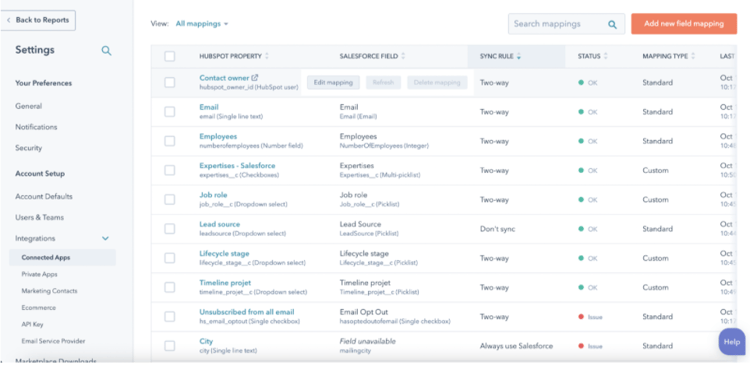Check the Lifecycle stage row checkbox
The width and height of the screenshot is (750, 369).
[x=170, y=258]
